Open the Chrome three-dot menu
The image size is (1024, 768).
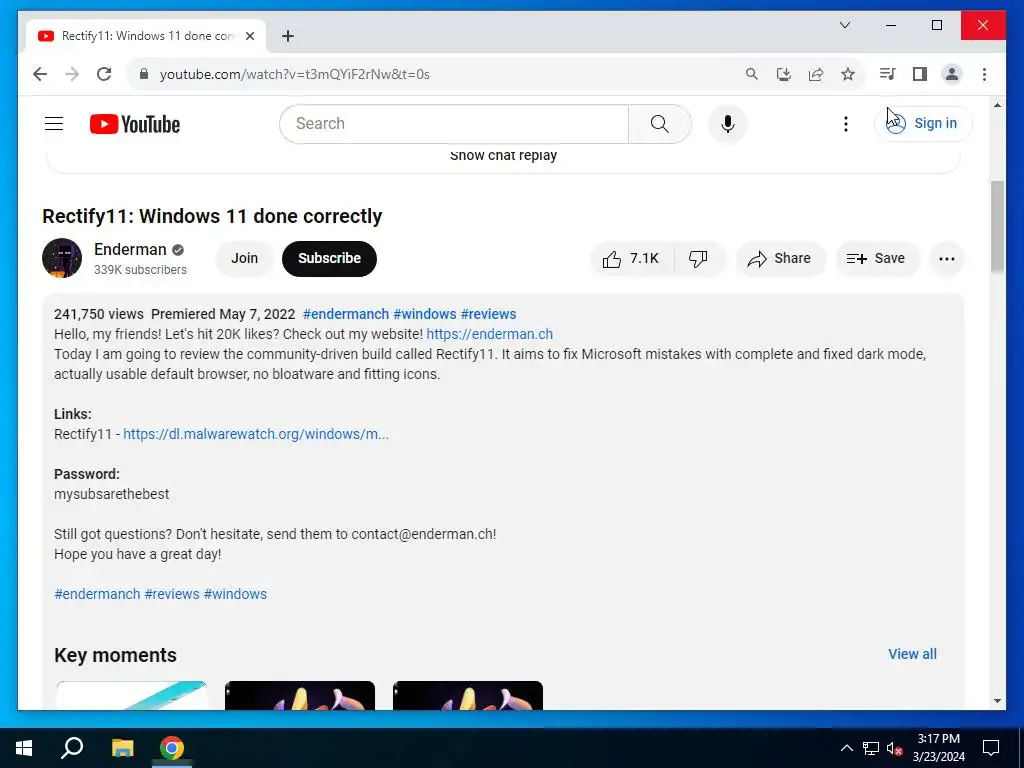[984, 74]
